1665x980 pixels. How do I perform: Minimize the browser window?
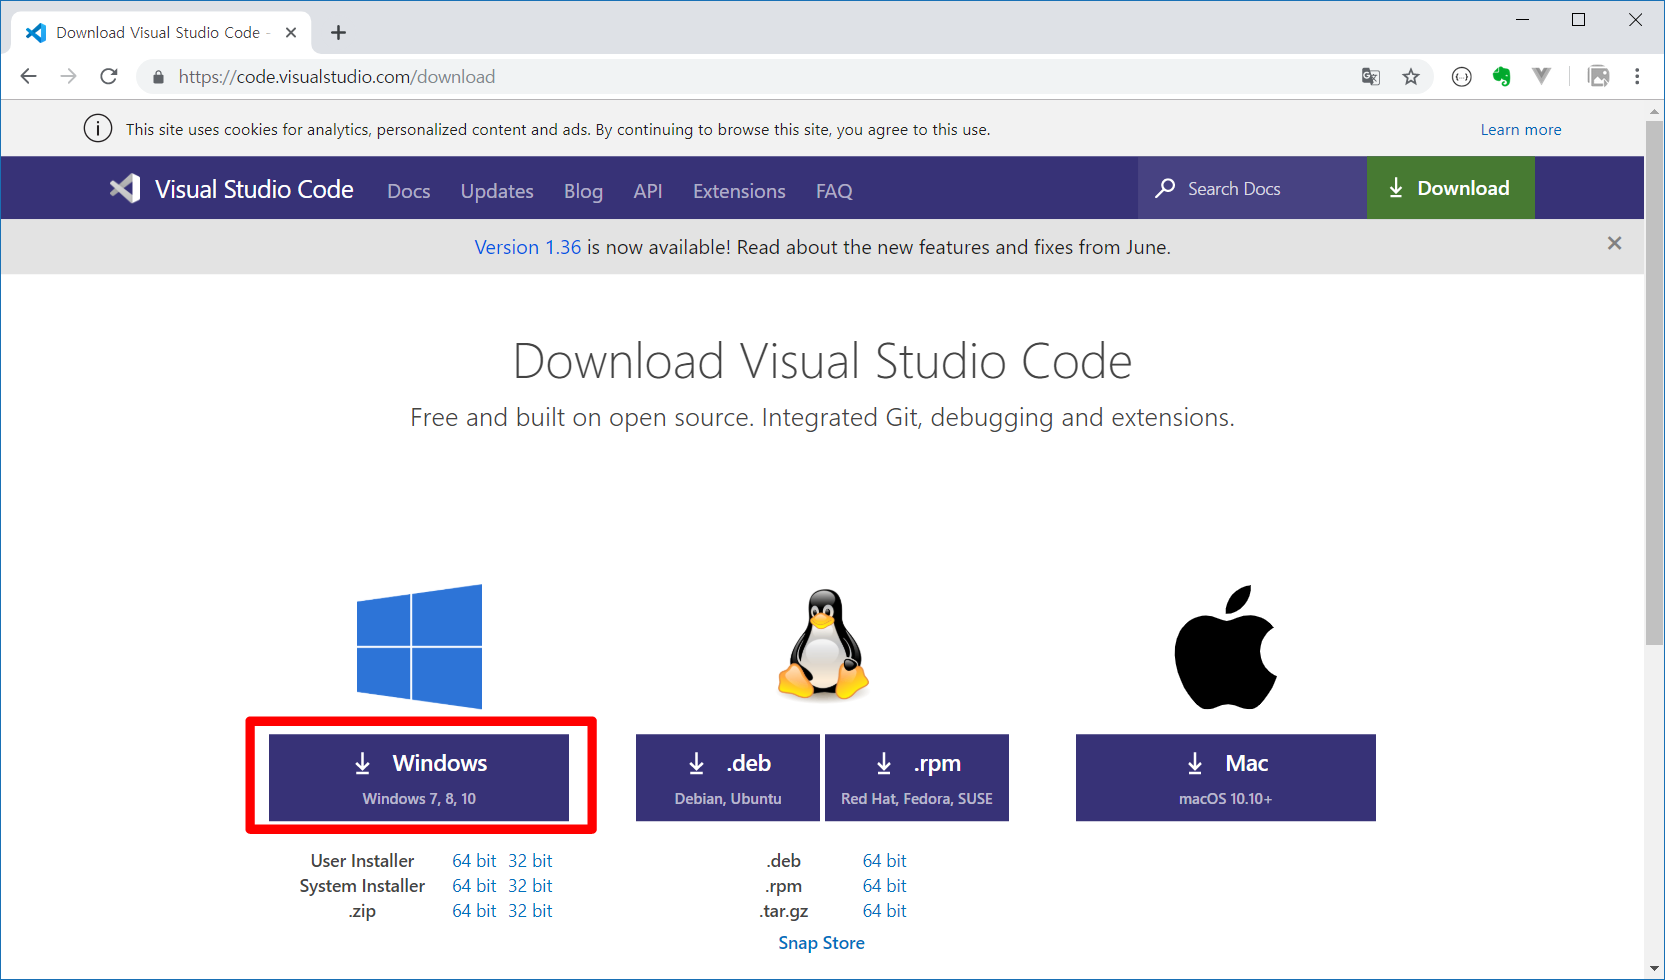pyautogui.click(x=1522, y=20)
